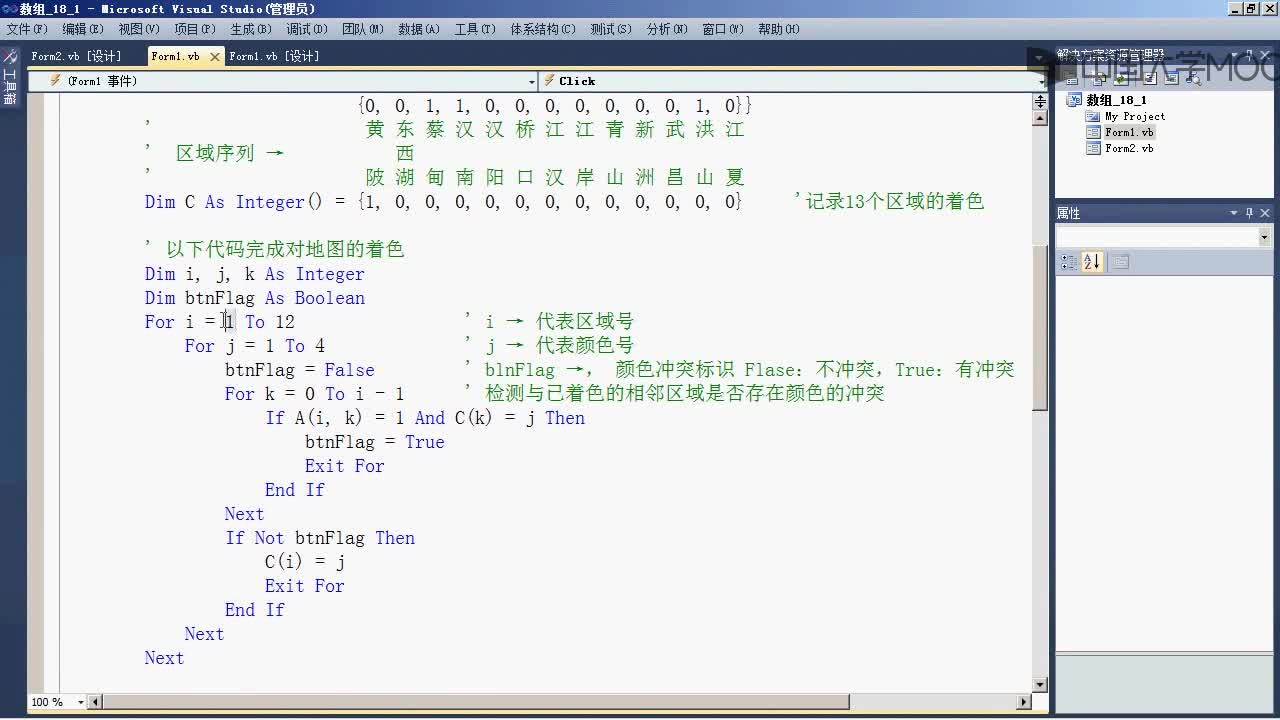The image size is (1280, 720).
Task: Open the 测试(S) menu
Action: point(611,29)
